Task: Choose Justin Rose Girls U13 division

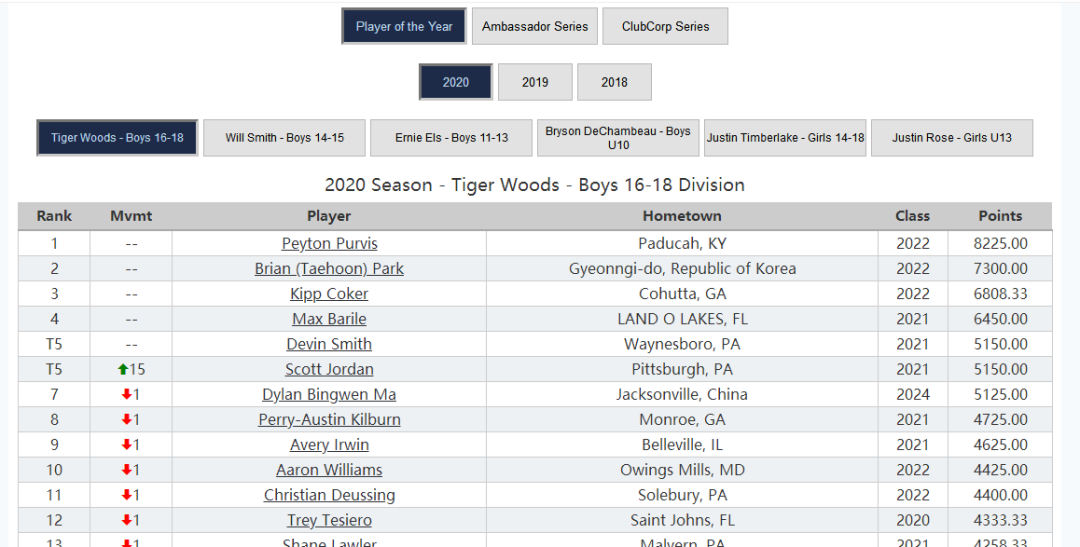Action: [x=952, y=138]
